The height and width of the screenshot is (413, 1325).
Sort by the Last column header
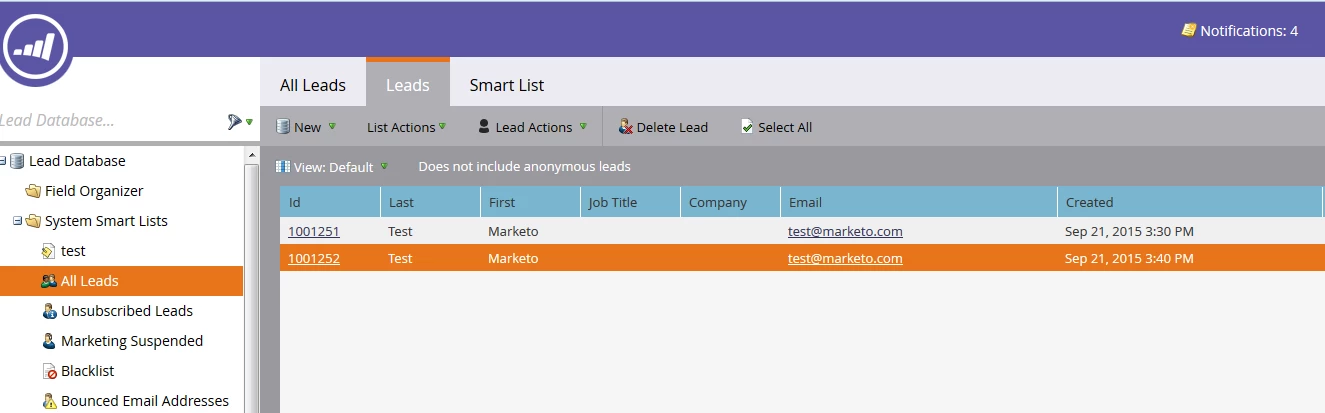pos(430,202)
